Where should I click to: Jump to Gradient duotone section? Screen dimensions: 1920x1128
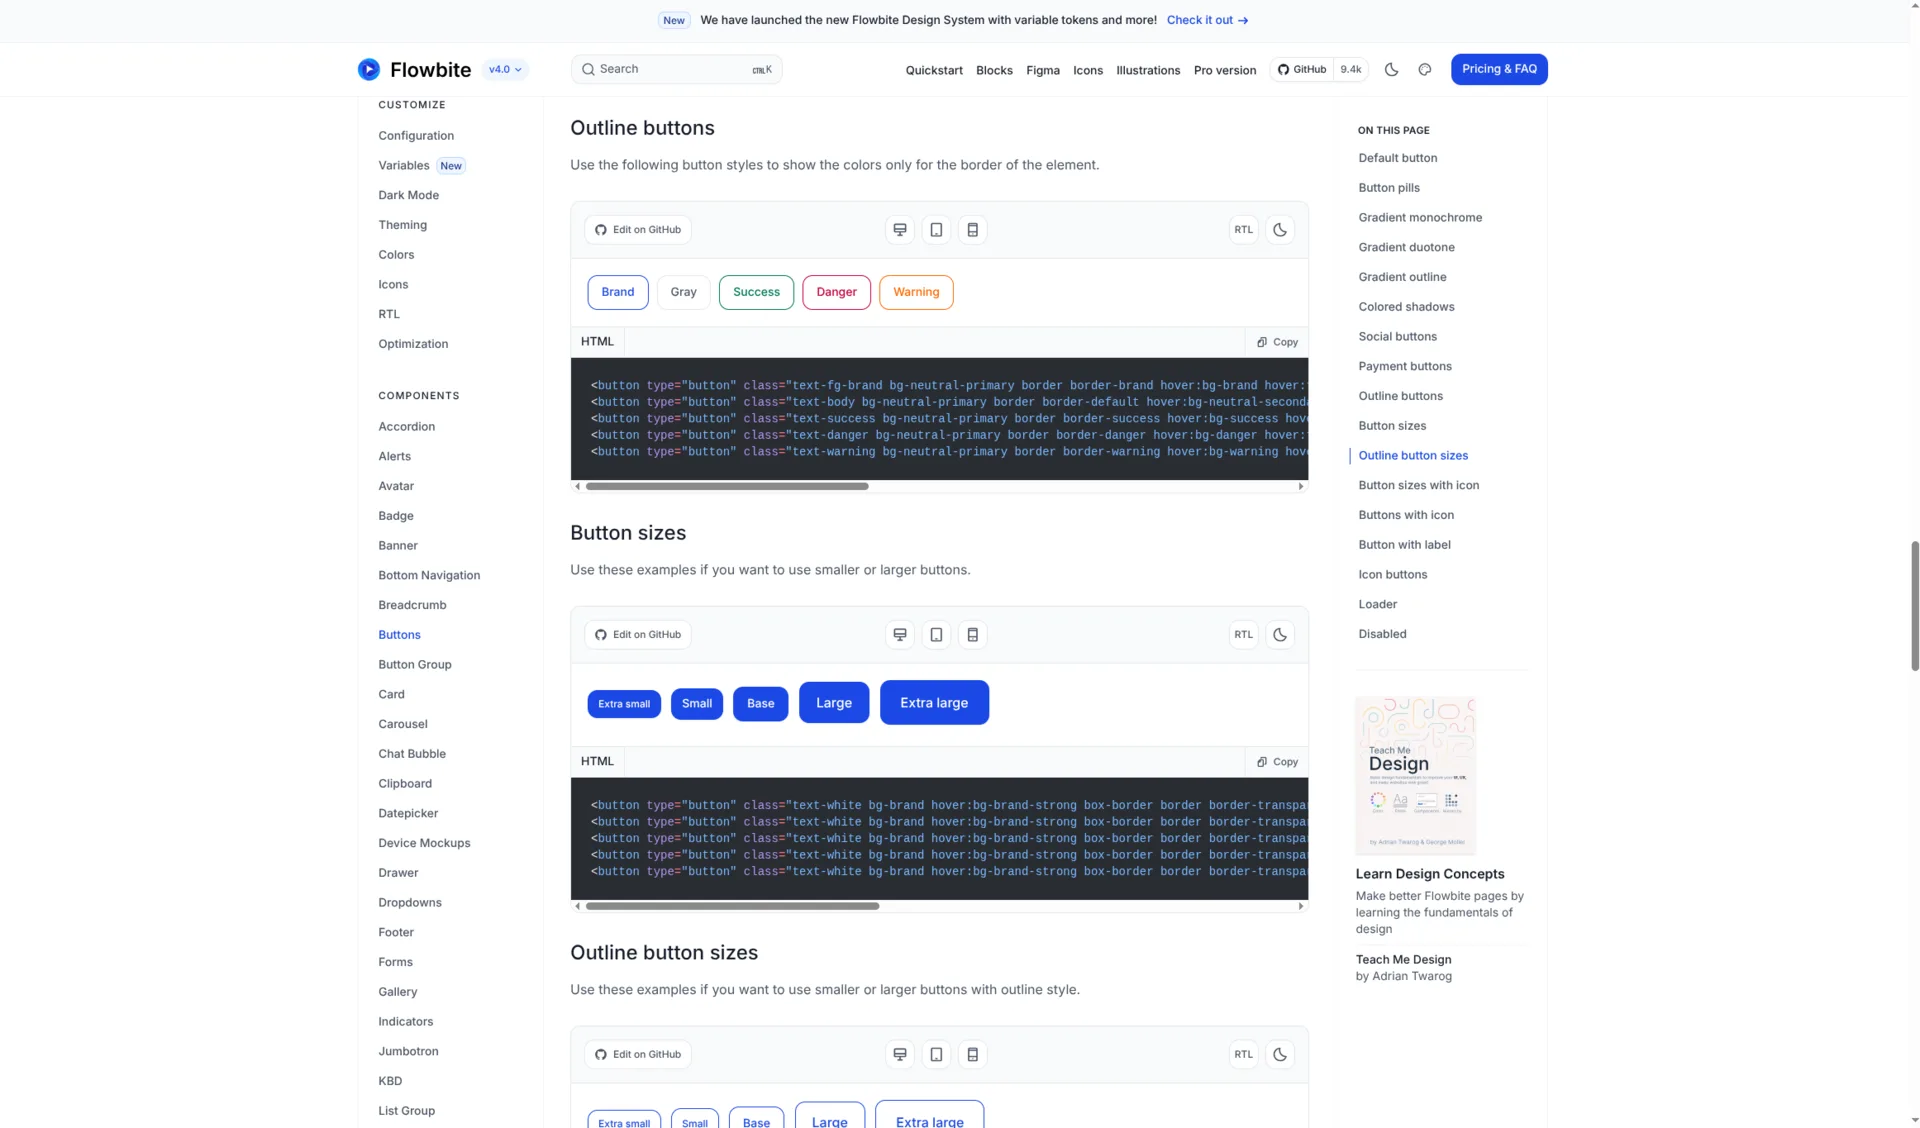1406,247
